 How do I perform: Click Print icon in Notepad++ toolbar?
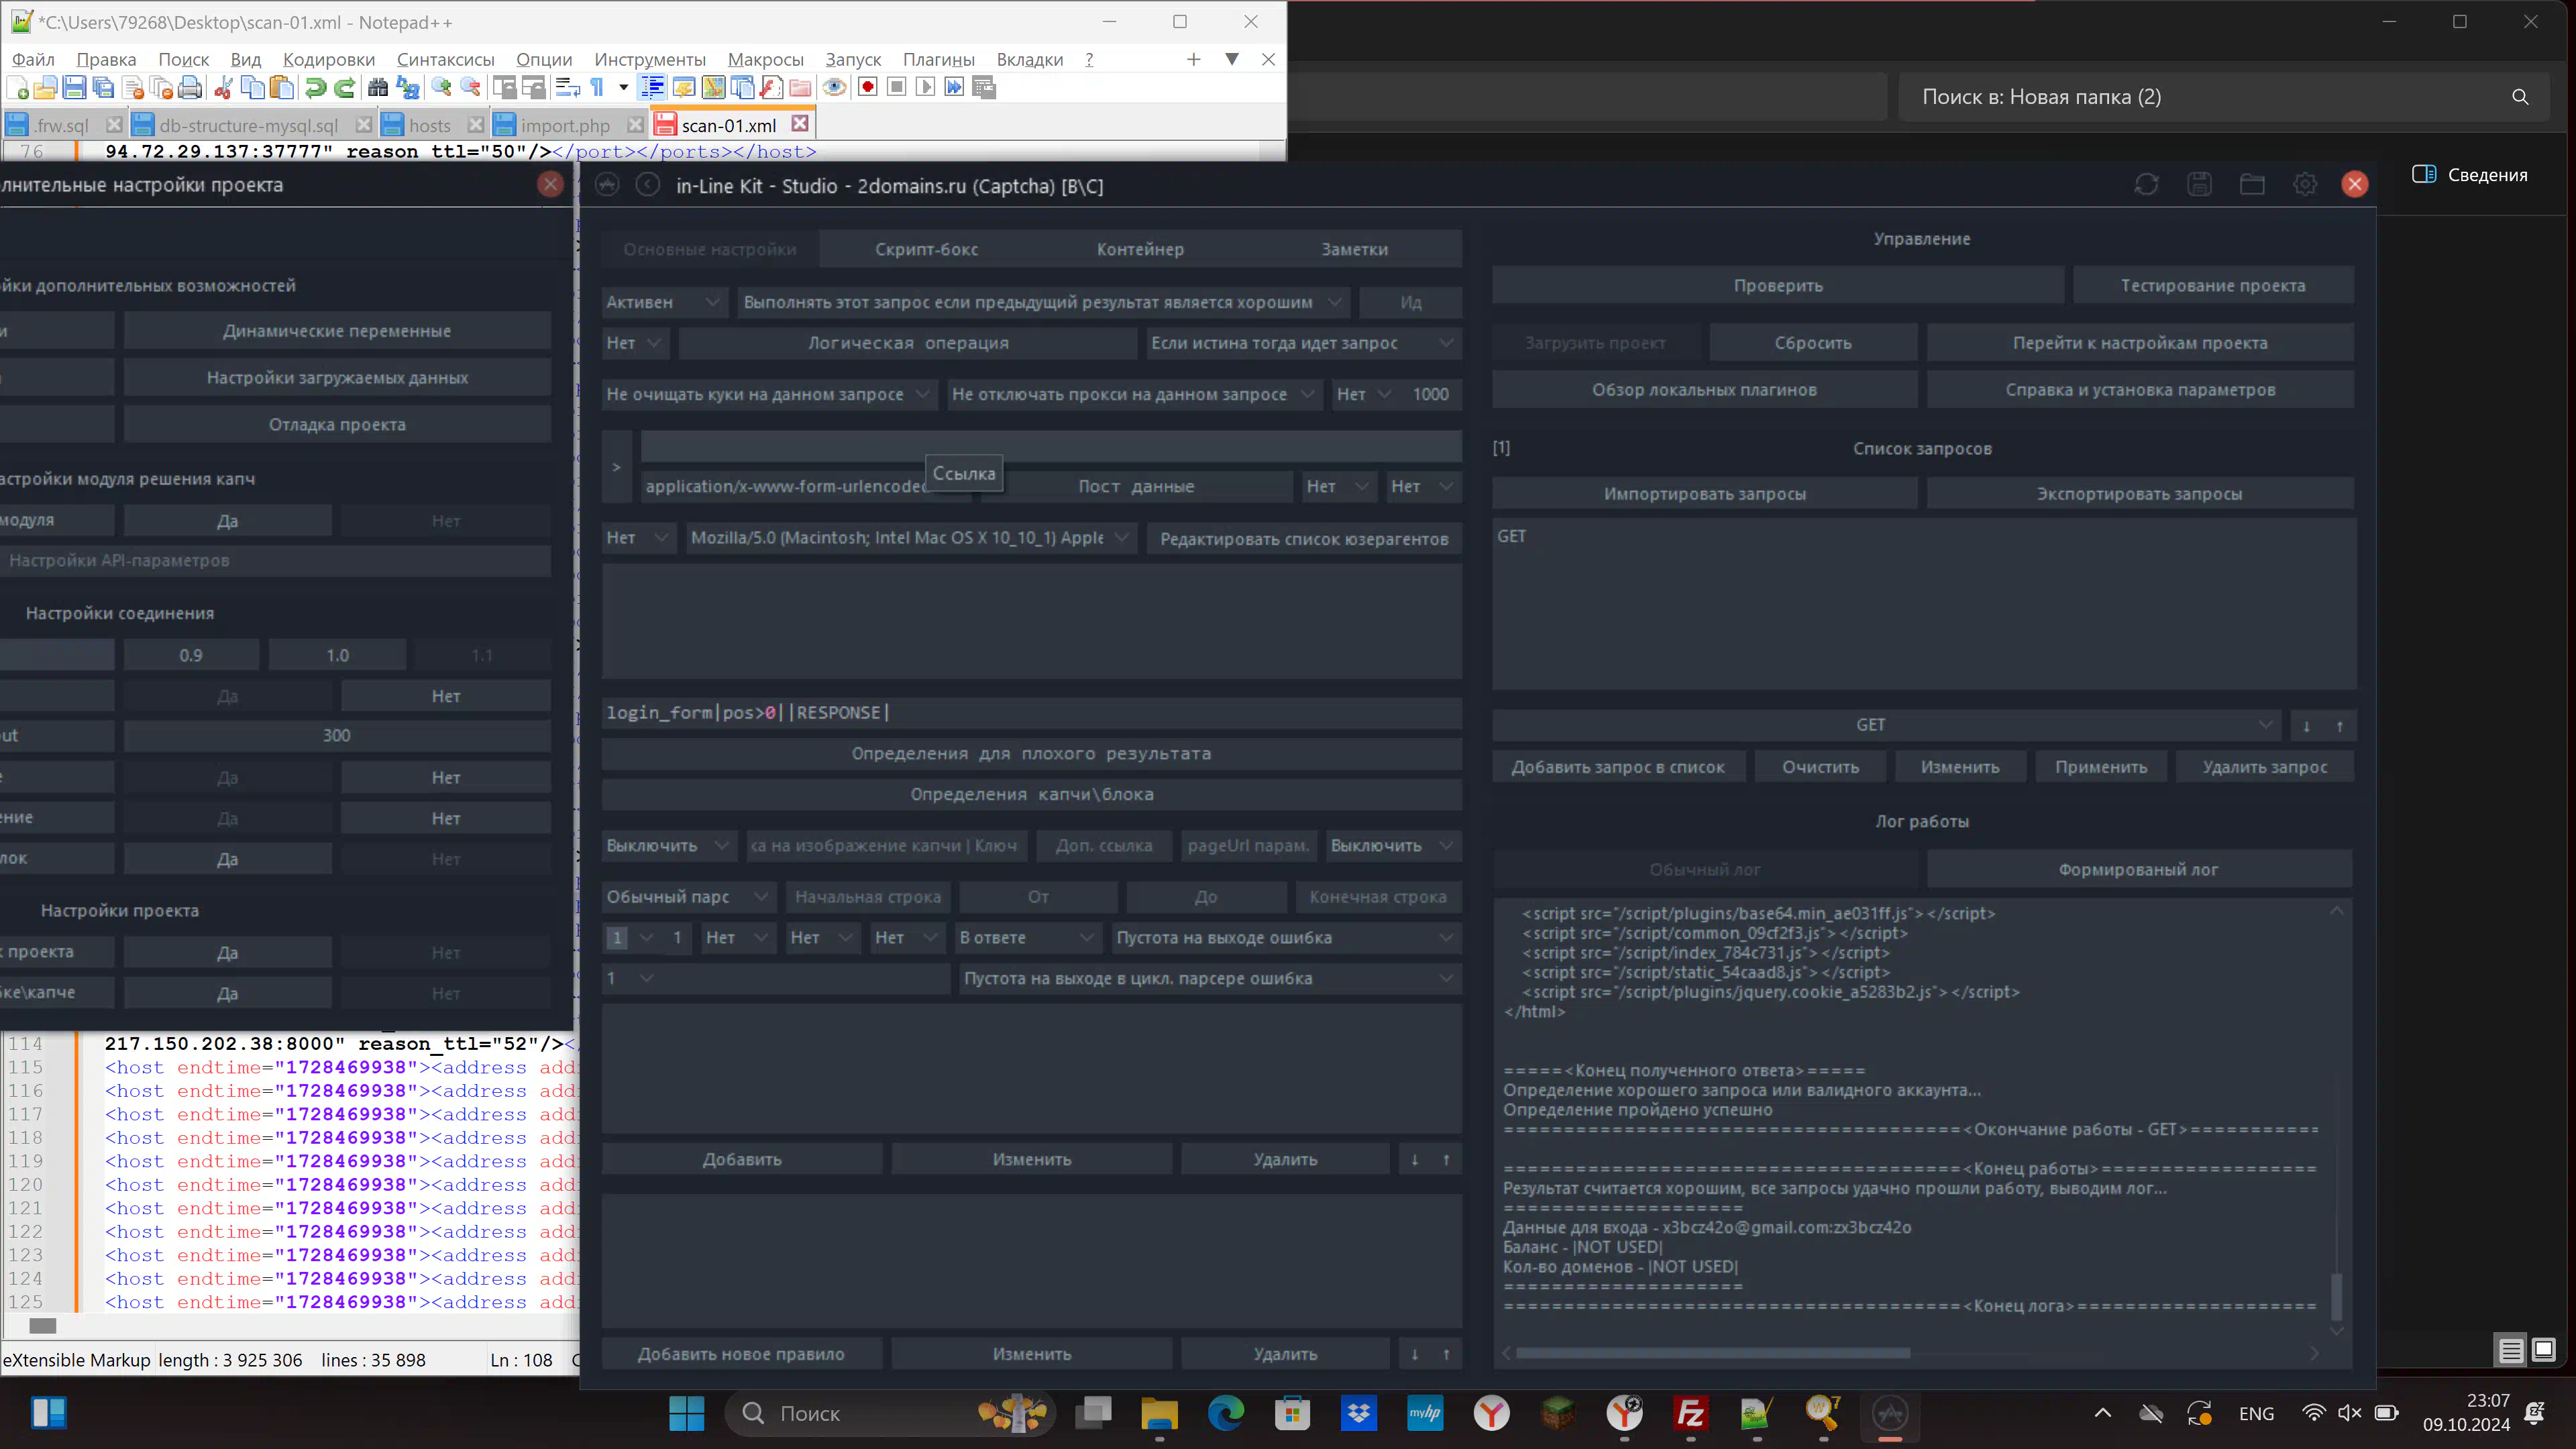tap(190, 88)
